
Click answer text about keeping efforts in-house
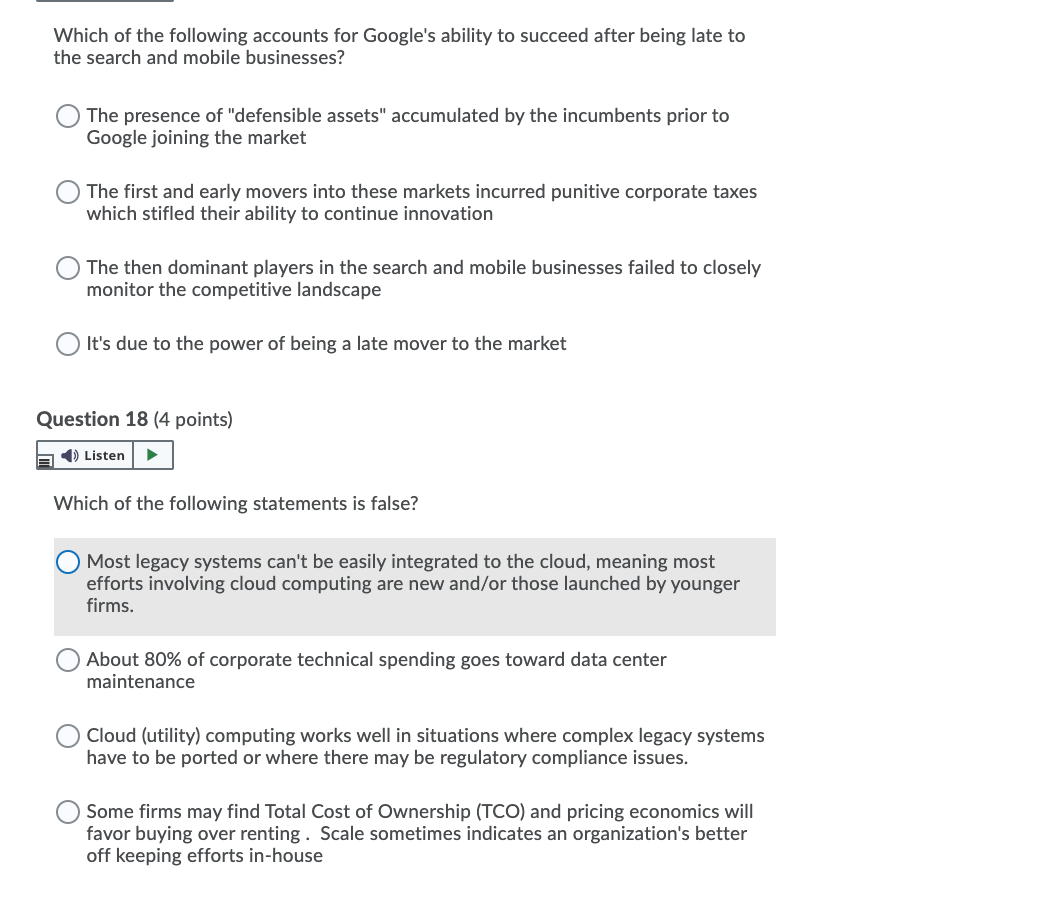419,833
